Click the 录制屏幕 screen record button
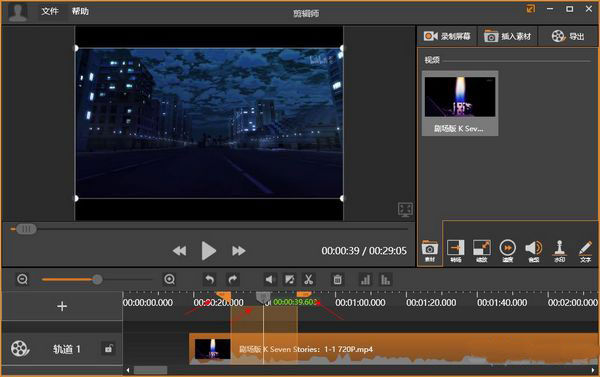 447,36
